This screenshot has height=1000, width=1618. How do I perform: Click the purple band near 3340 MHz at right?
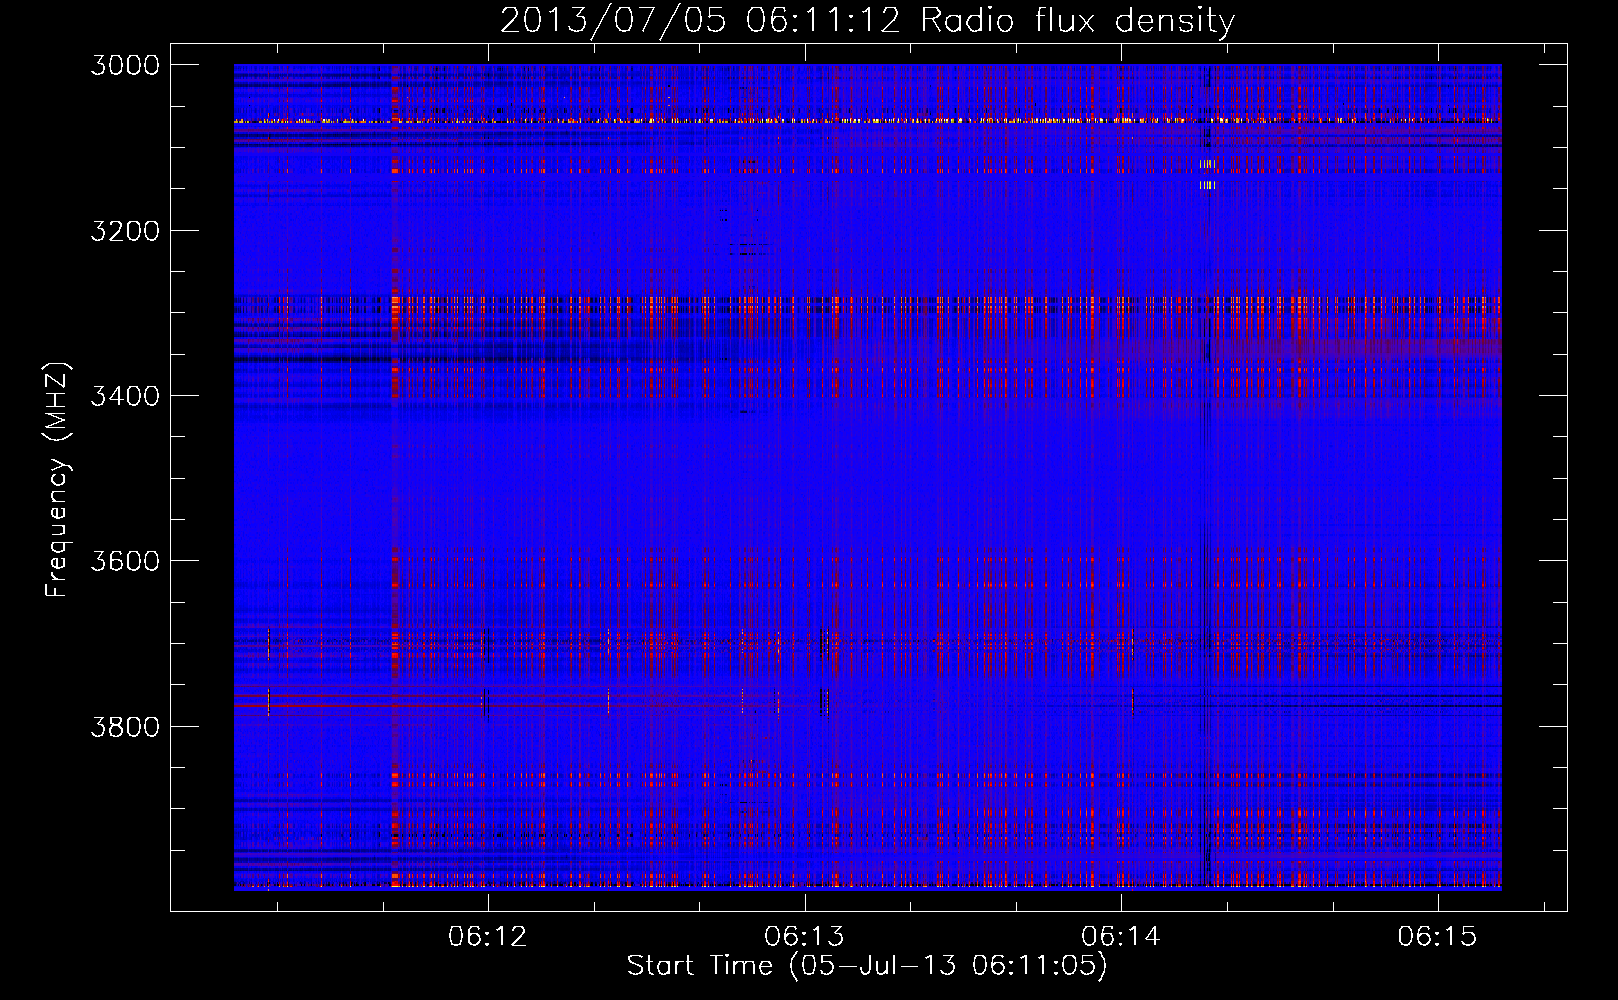click(x=1400, y=348)
